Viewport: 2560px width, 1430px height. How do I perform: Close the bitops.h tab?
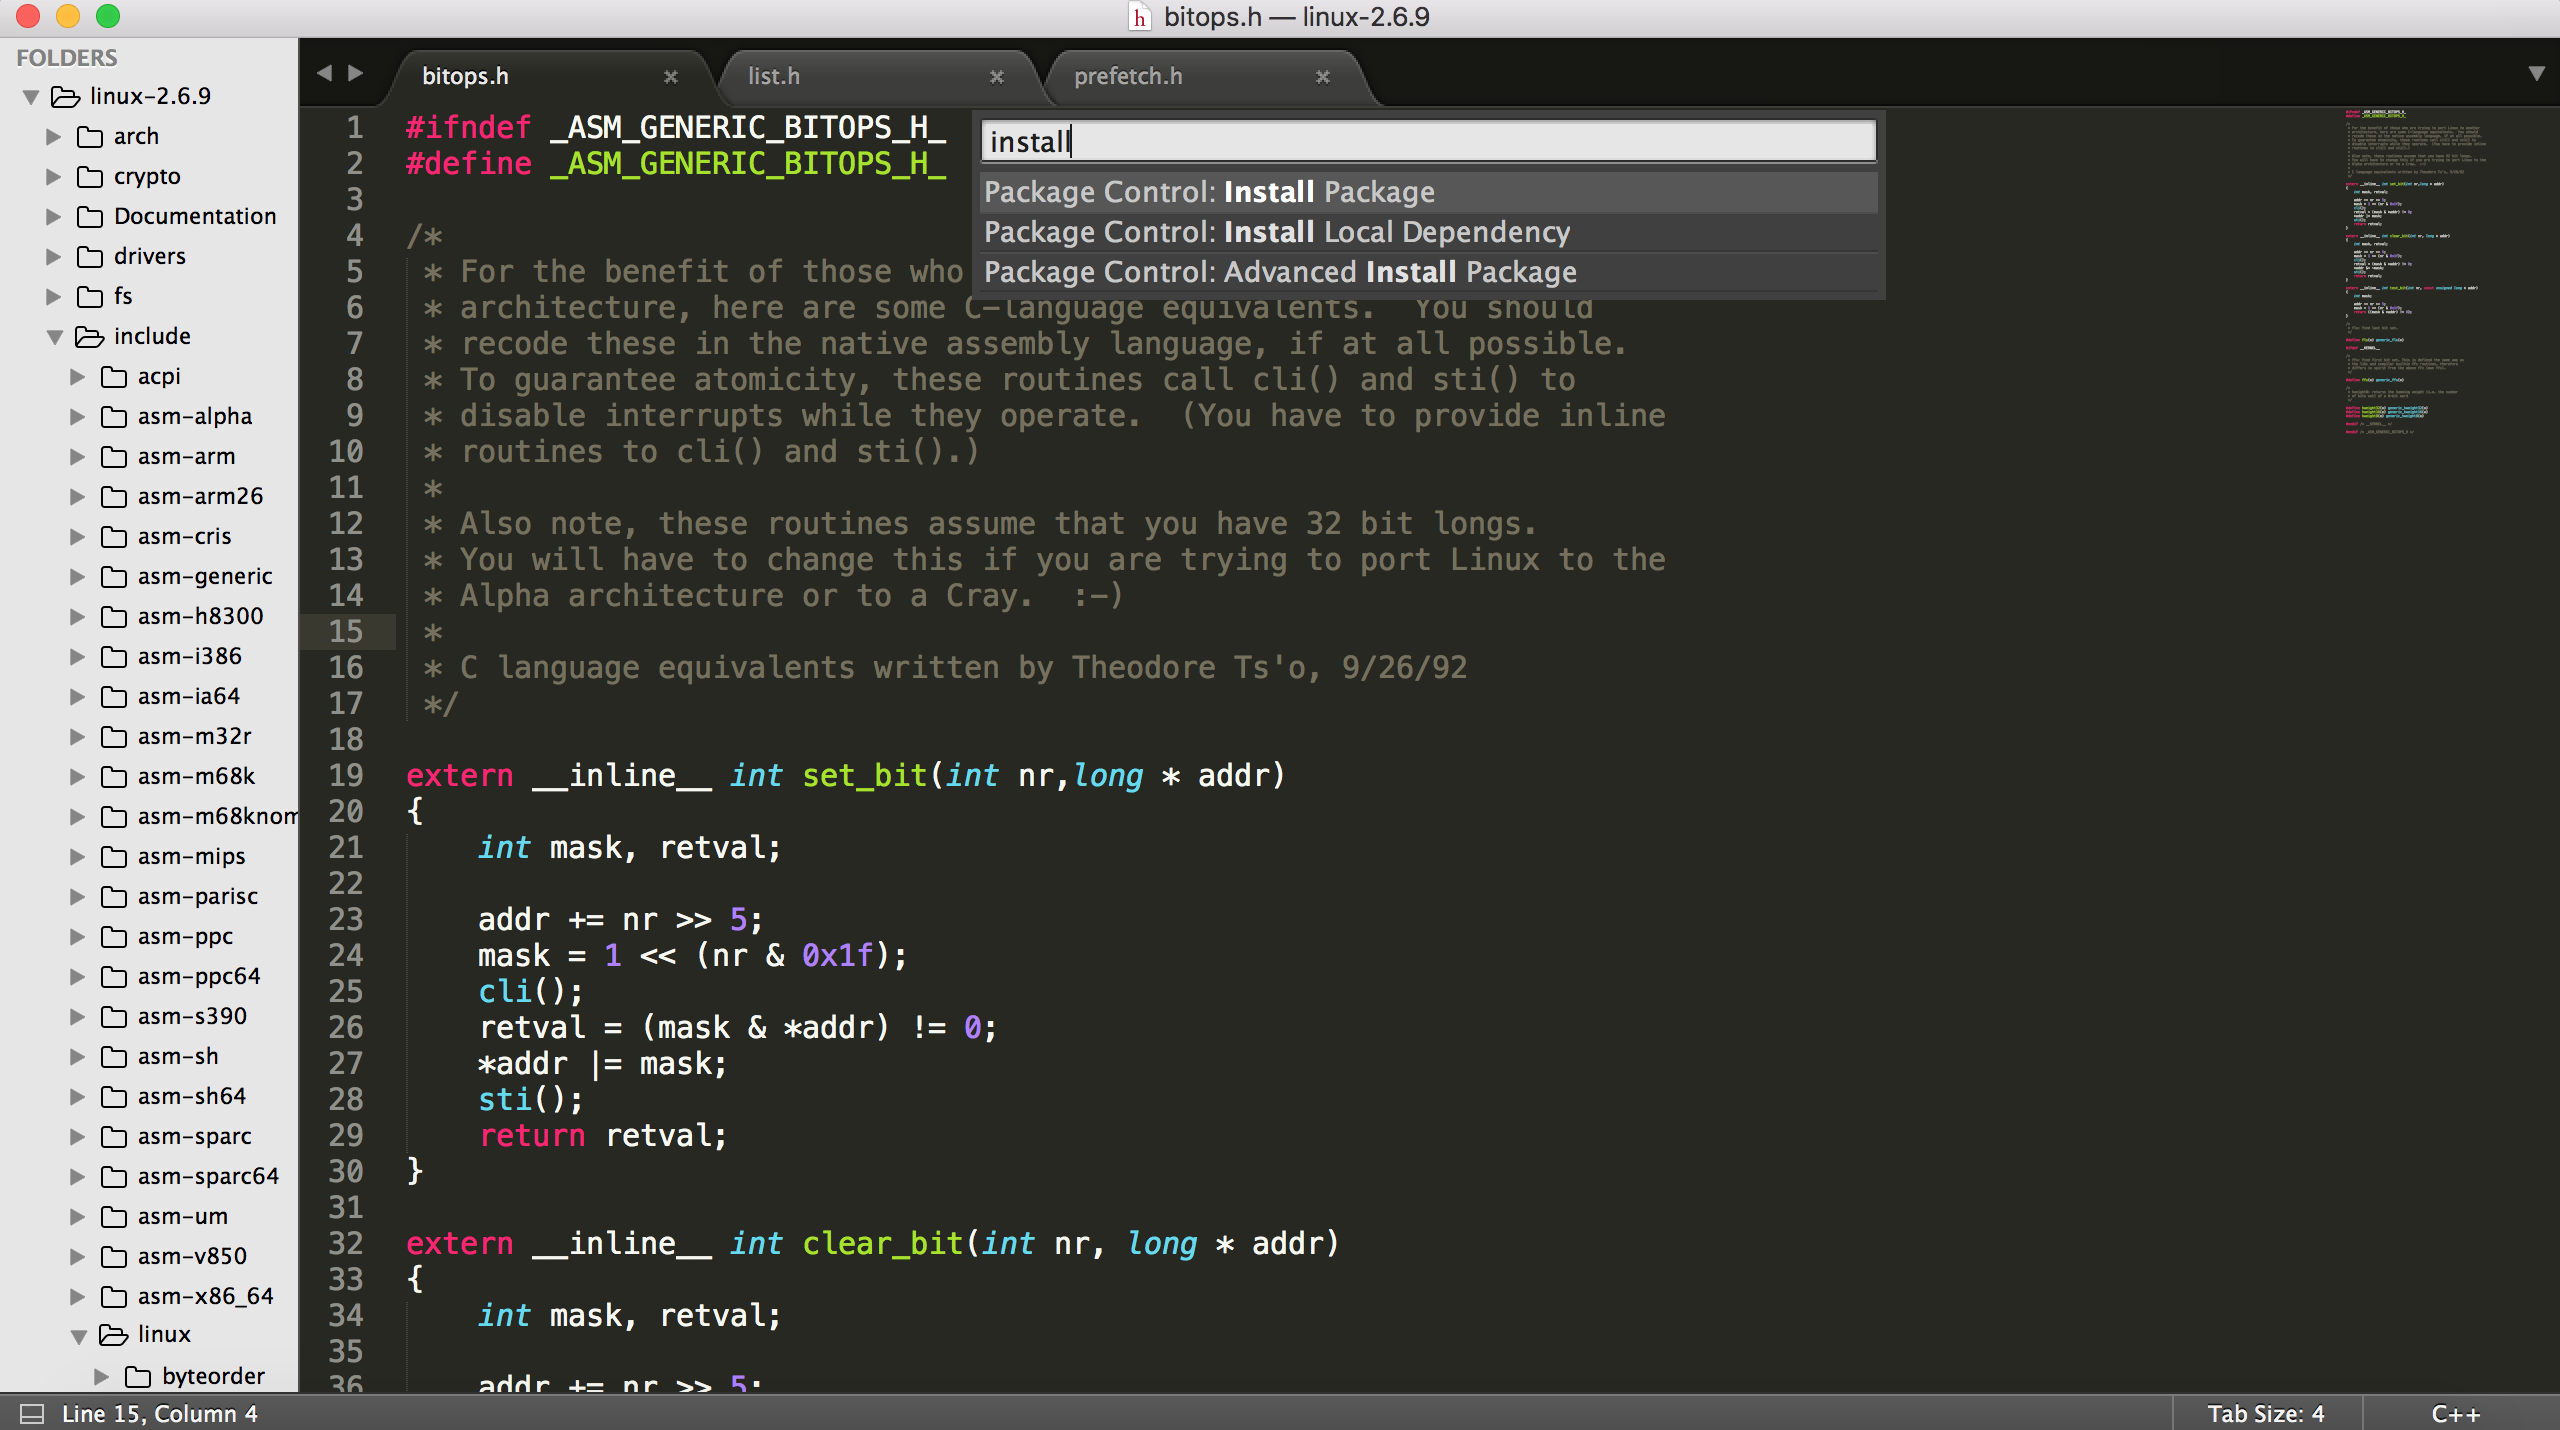click(671, 77)
